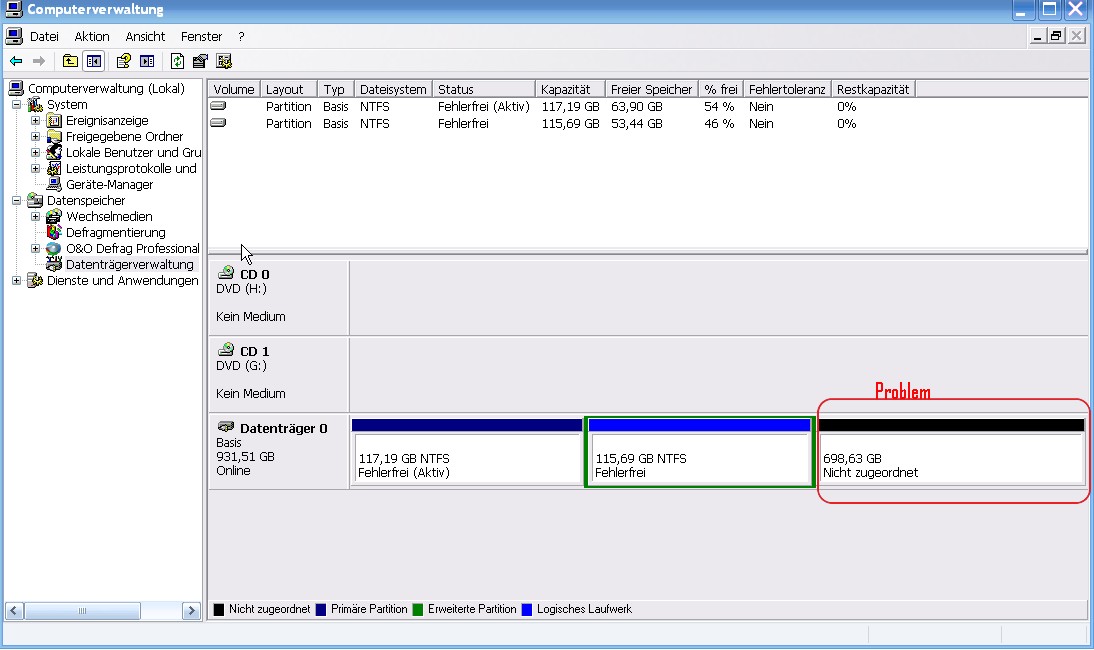The height and width of the screenshot is (650, 1094).
Task: Click the Defragmentierung icon
Action: pyautogui.click(x=54, y=233)
